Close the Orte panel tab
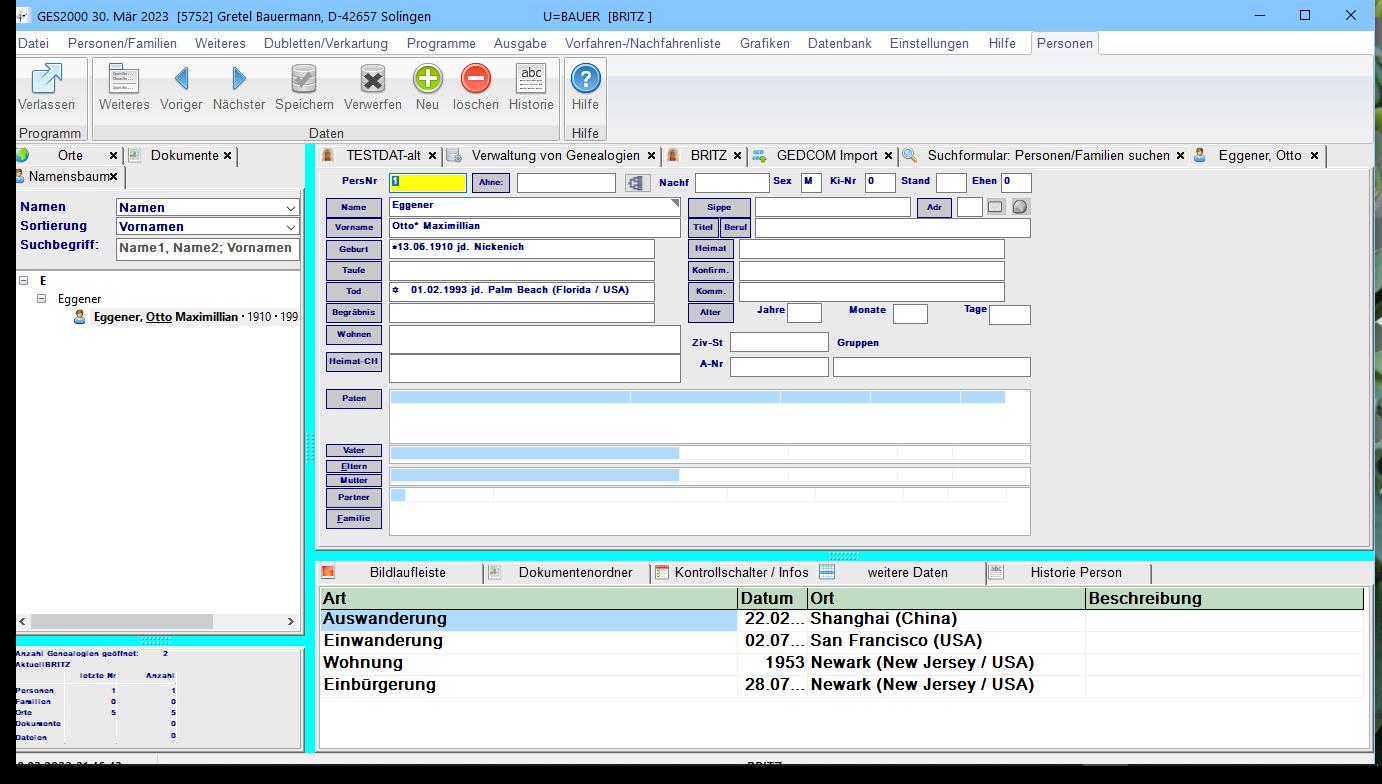The height and width of the screenshot is (784, 1382). (113, 156)
